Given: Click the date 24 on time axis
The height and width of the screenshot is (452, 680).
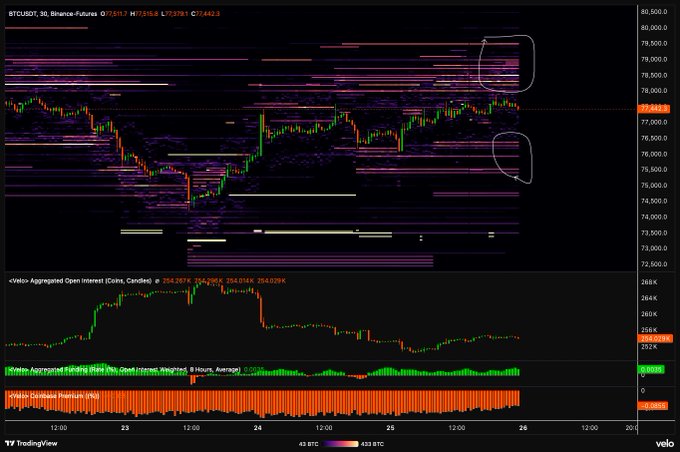Looking at the screenshot, I should [258, 428].
